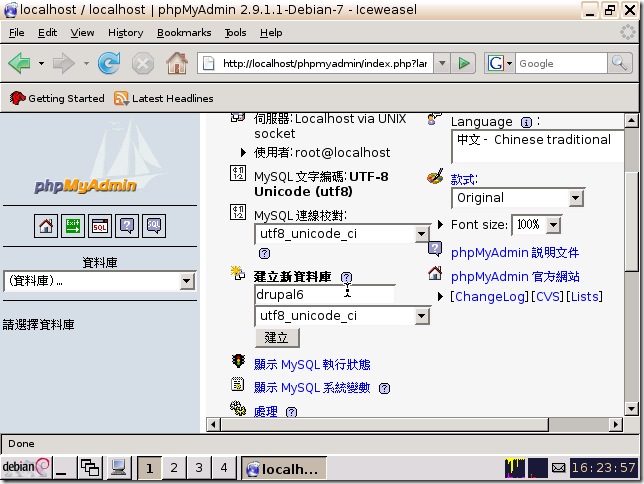Click the Getting Started bookmark
The image size is (644, 484).
click(x=57, y=98)
